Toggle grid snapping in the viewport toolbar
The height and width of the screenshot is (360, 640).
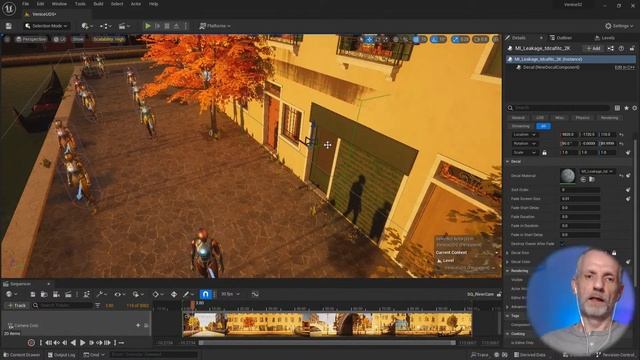416,39
